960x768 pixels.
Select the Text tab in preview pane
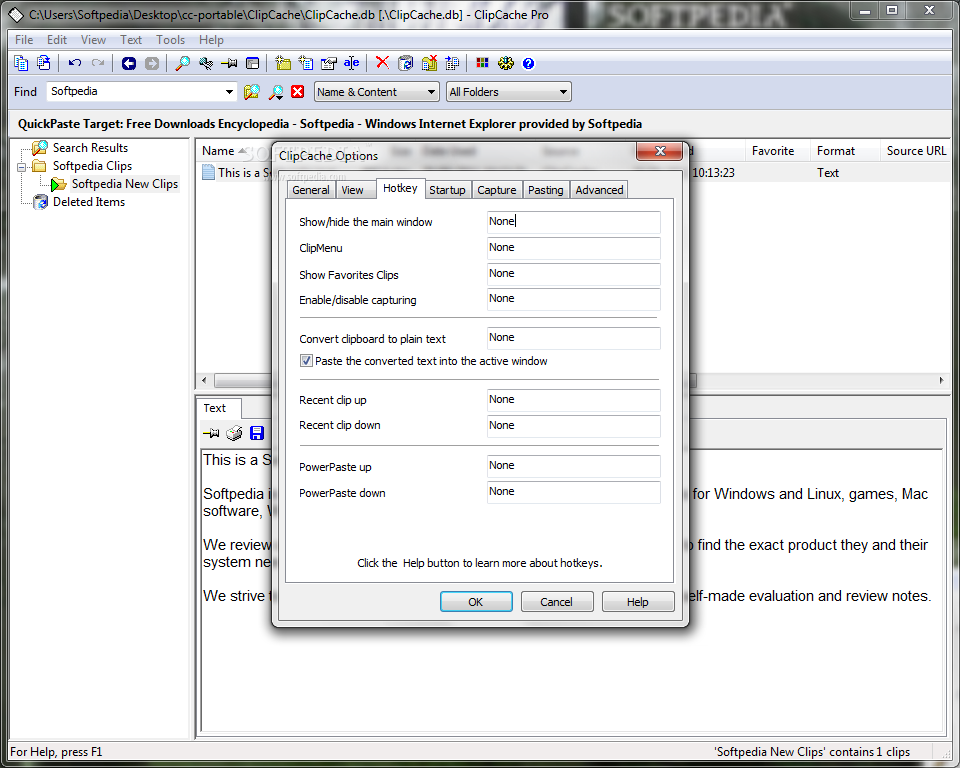[x=215, y=408]
